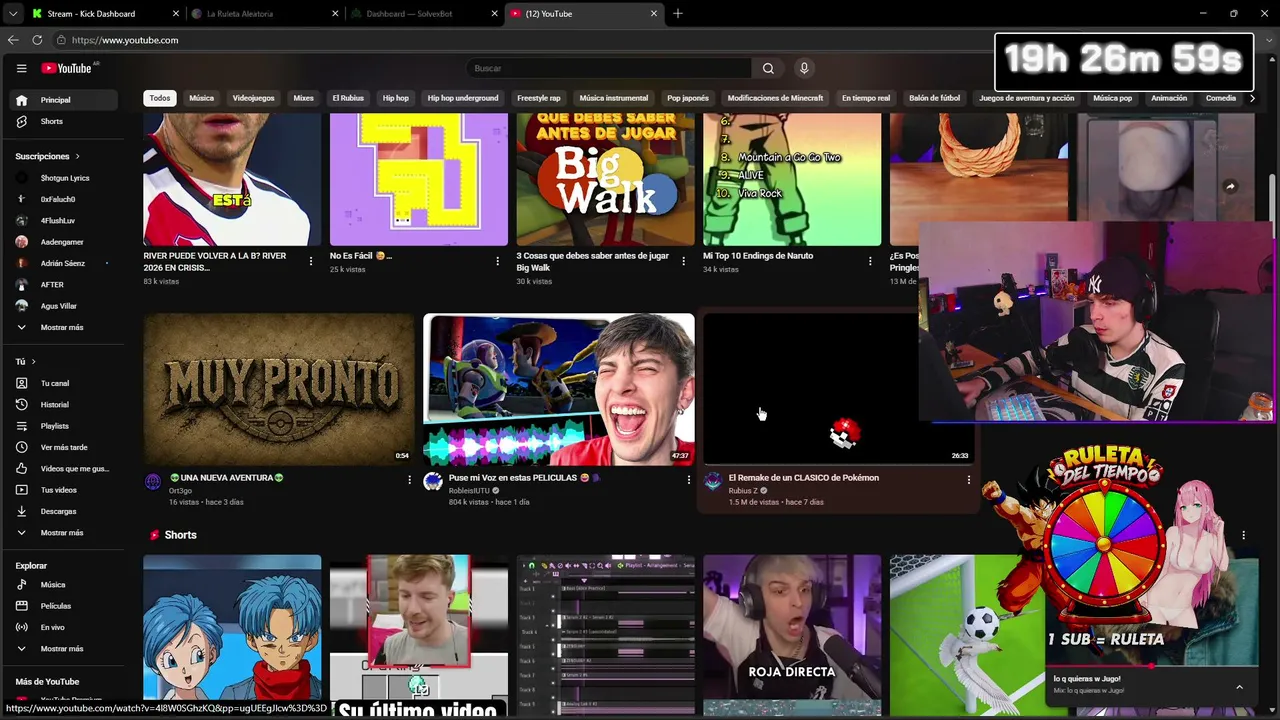This screenshot has width=1280, height=720.
Task: Open En vivo under Explorar
Action: point(62,627)
